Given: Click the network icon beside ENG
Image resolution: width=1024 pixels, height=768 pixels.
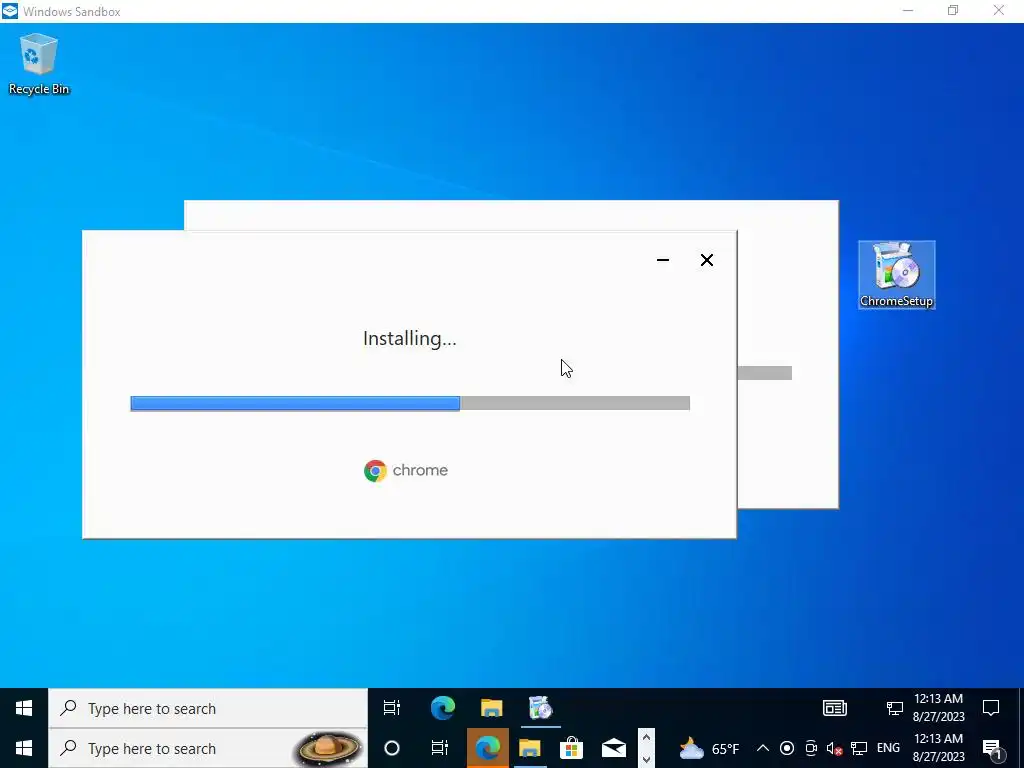Looking at the screenshot, I should [x=859, y=748].
